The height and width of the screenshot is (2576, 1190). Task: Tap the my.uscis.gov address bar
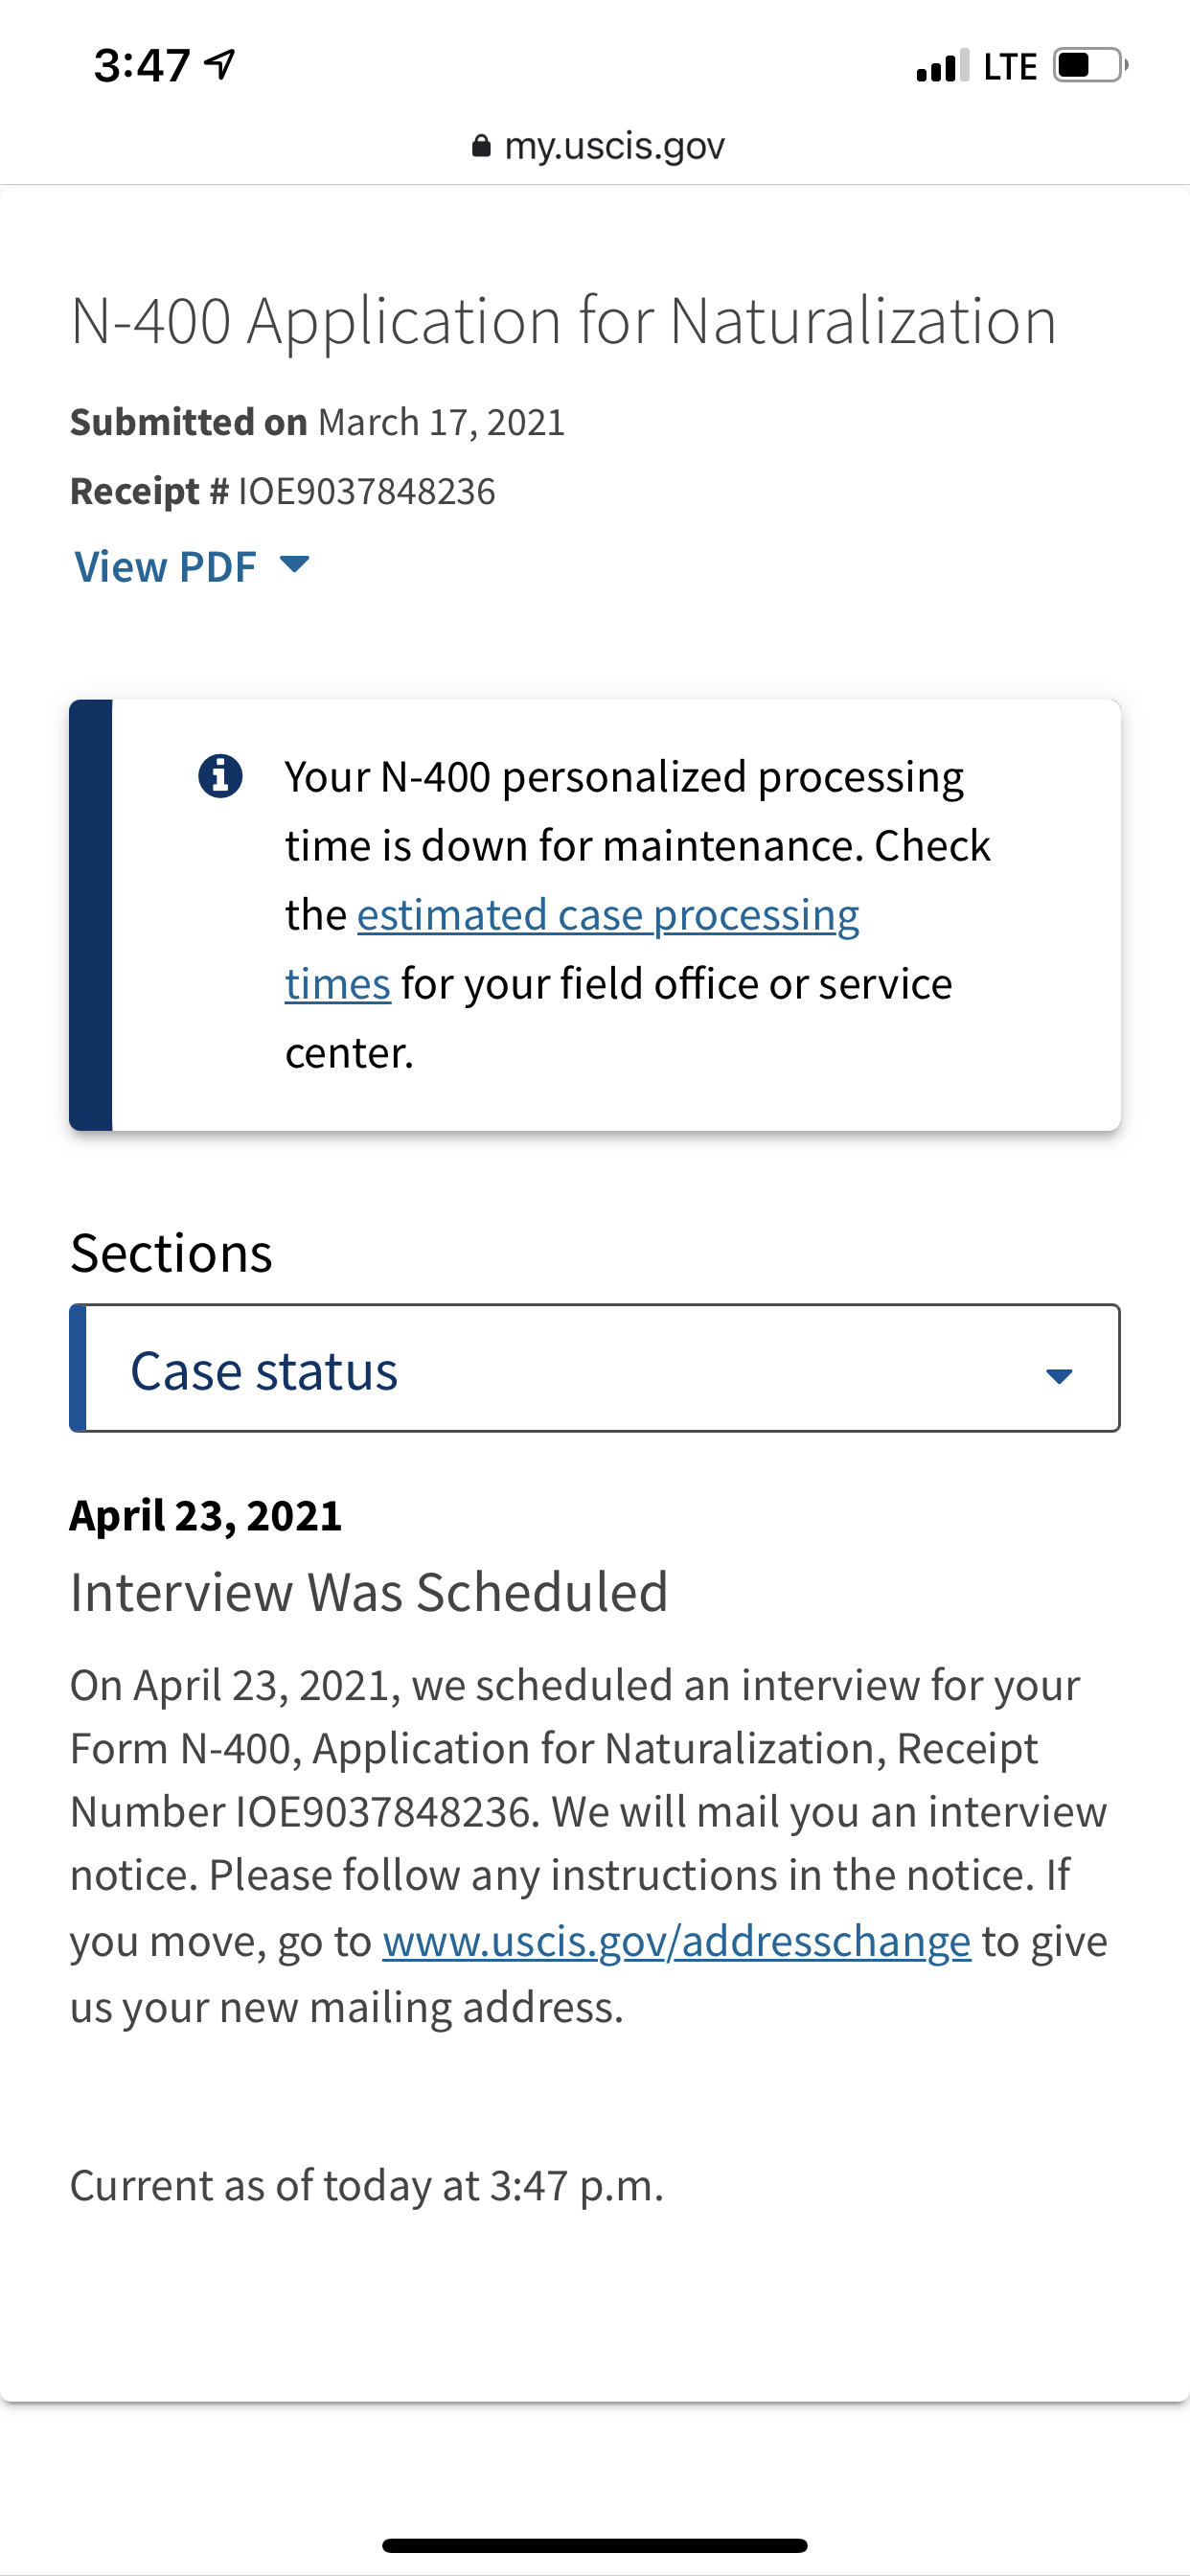point(597,146)
